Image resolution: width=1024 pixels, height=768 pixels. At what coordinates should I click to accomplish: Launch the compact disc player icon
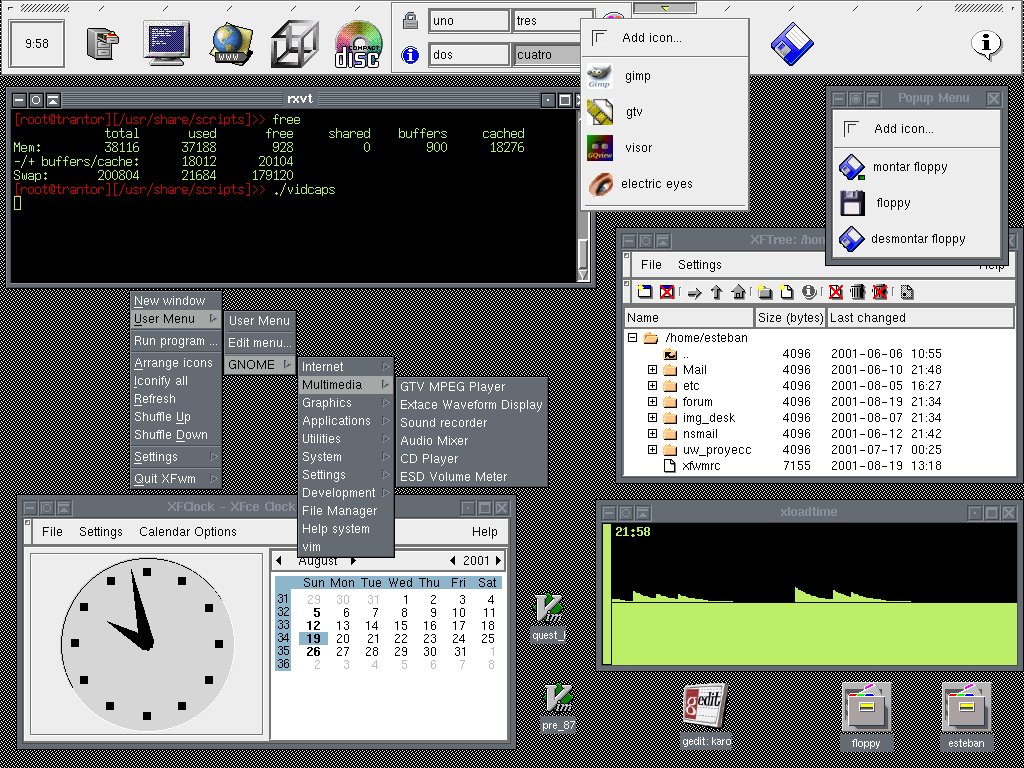[x=358, y=44]
